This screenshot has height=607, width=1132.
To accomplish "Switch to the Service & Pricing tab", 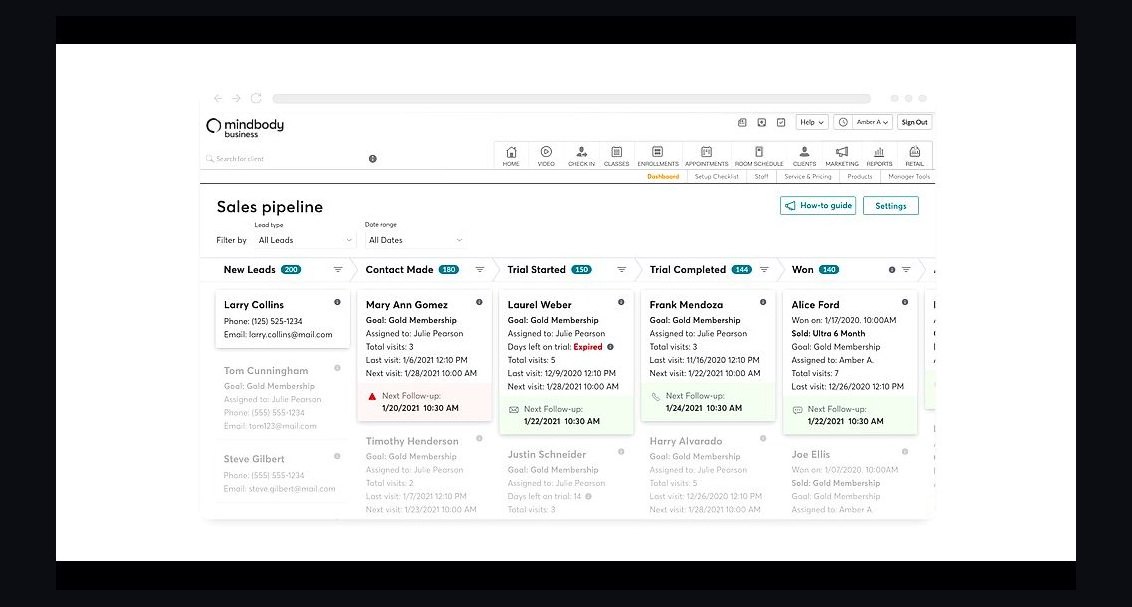I will [808, 177].
